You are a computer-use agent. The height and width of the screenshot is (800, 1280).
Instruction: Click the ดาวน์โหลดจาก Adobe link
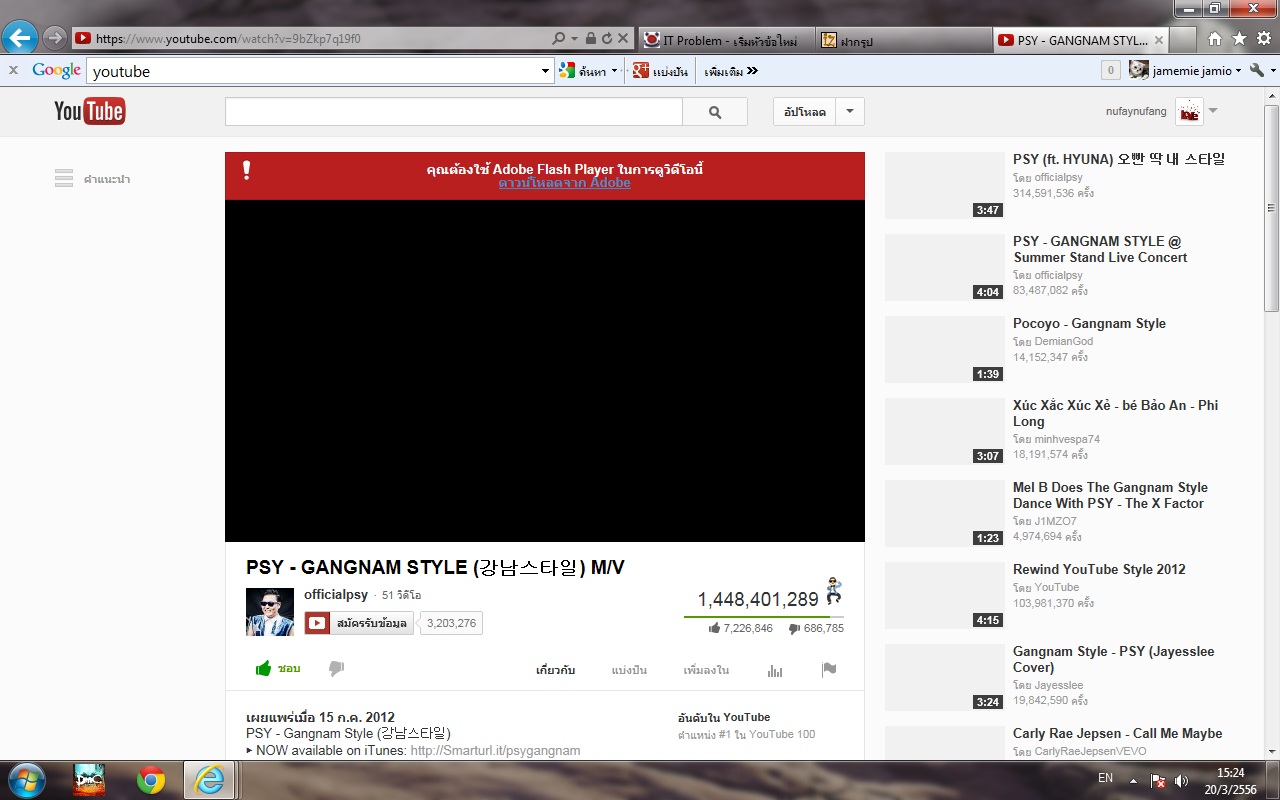tap(564, 183)
